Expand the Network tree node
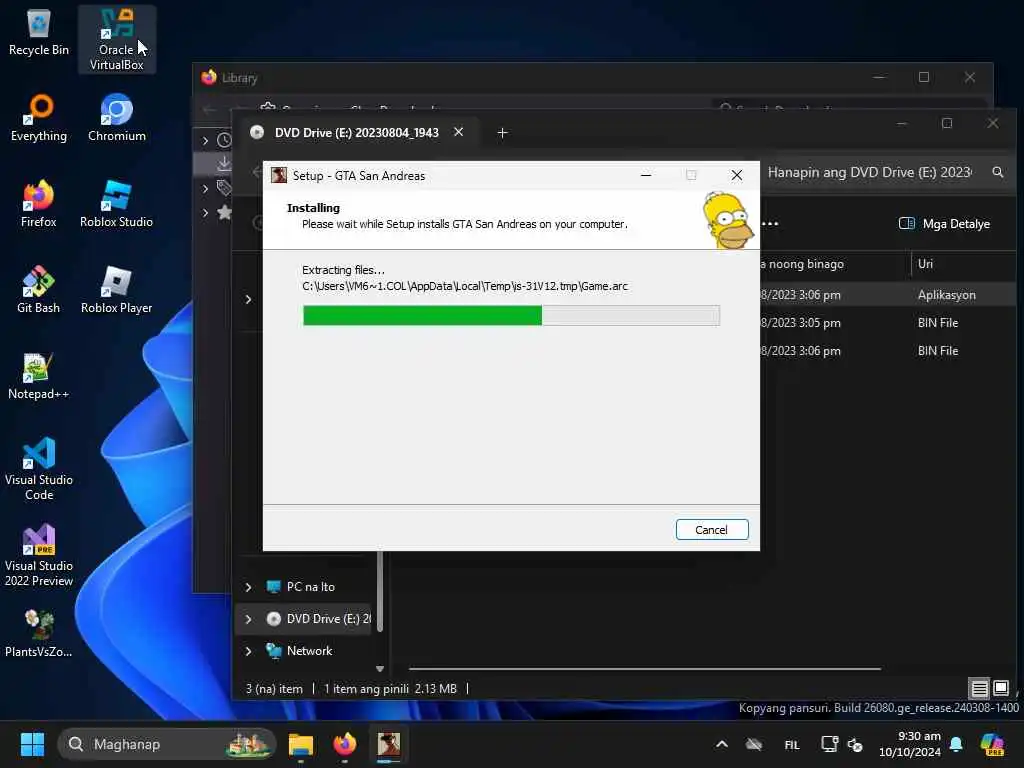This screenshot has width=1024, height=768. pos(248,651)
